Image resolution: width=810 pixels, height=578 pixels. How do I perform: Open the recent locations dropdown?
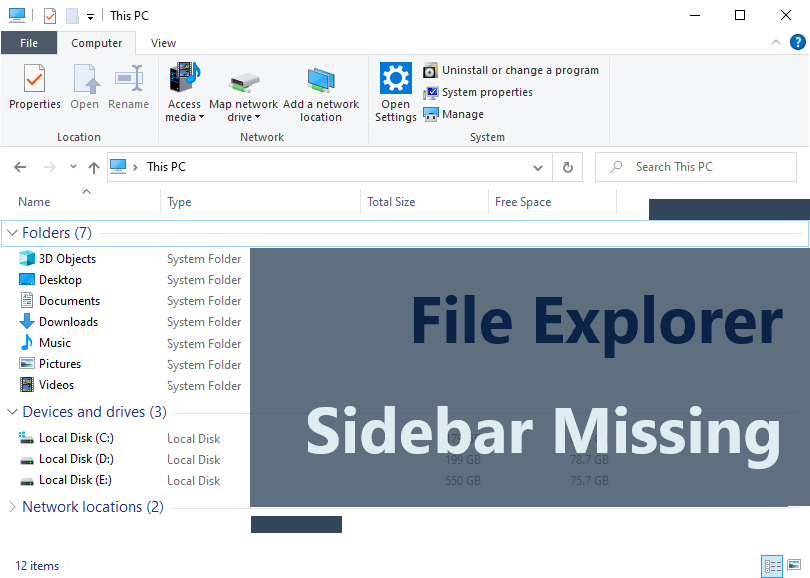point(73,166)
